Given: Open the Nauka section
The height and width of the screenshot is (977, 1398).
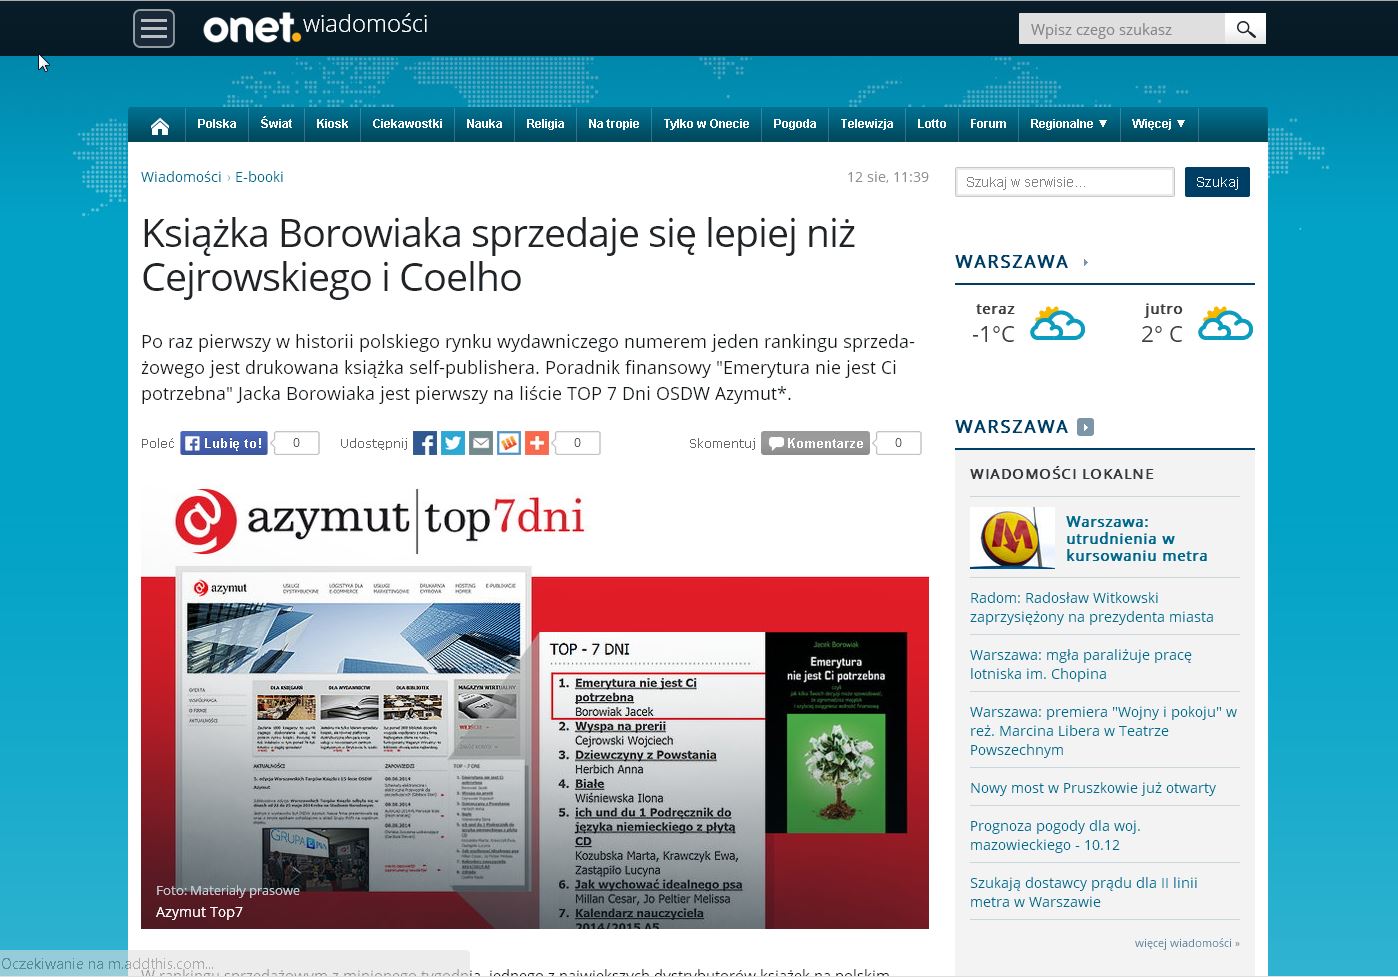Looking at the screenshot, I should (x=484, y=124).
